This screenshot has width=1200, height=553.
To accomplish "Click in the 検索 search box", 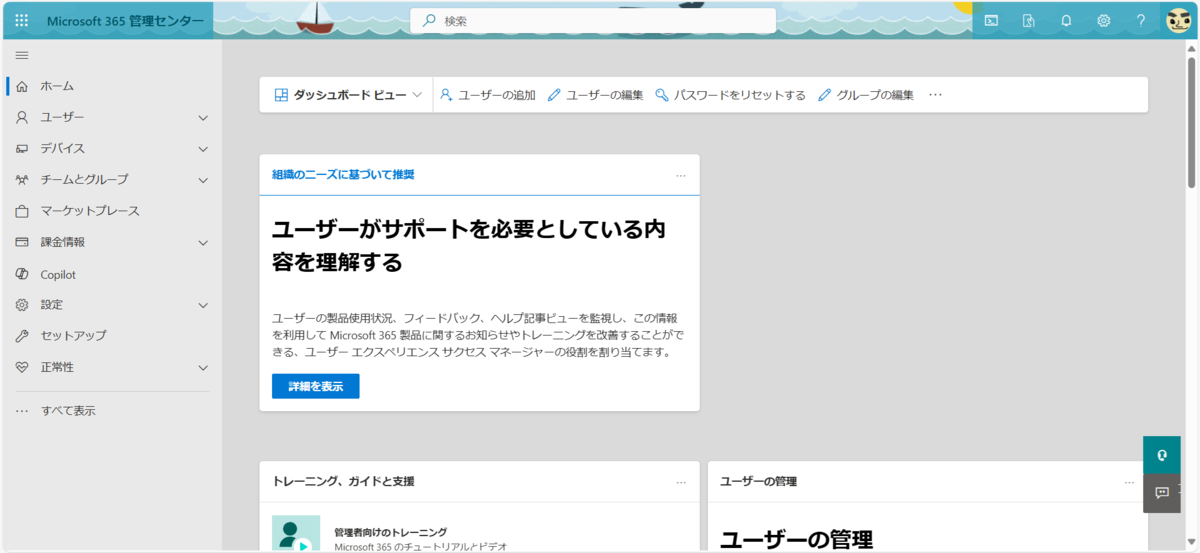I will (x=593, y=20).
